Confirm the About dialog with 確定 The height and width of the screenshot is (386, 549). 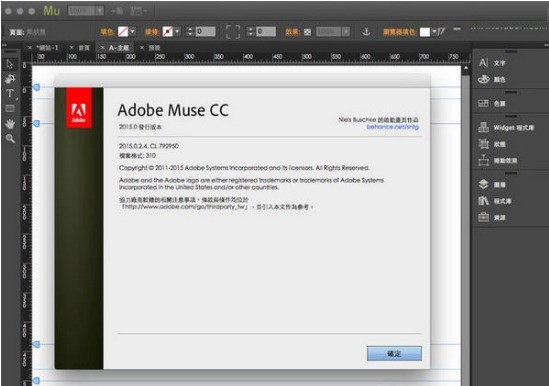394,353
